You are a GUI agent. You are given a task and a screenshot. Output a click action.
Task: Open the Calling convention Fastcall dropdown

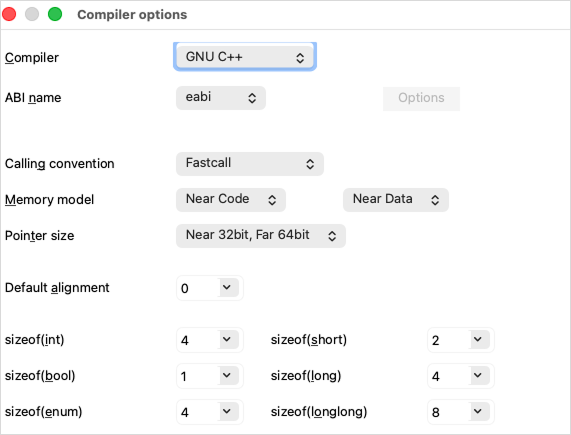click(250, 164)
